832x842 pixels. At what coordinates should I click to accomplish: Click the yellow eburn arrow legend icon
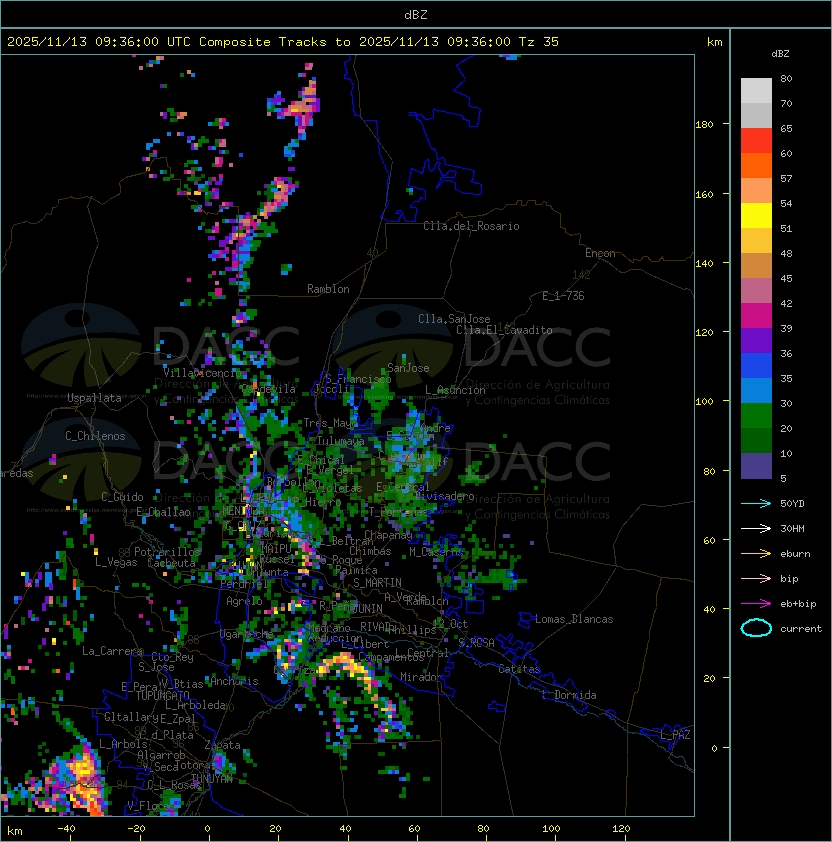756,554
